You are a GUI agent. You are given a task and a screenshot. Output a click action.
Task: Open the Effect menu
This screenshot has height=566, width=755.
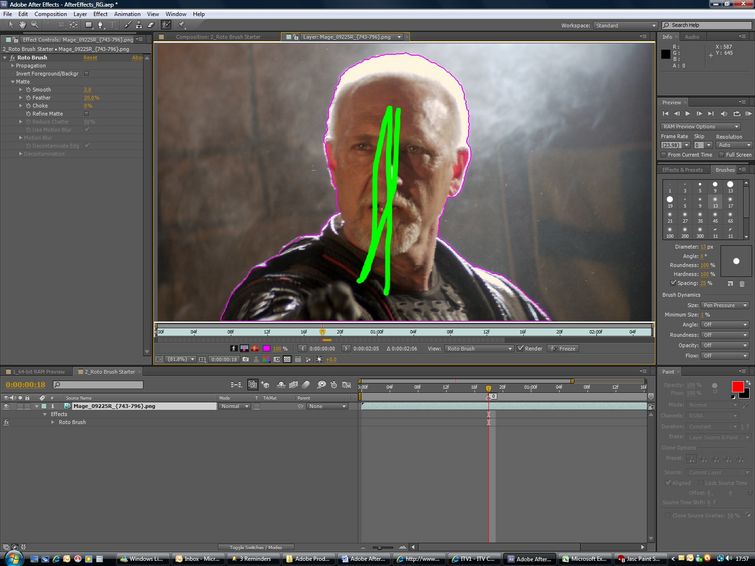click(x=100, y=14)
